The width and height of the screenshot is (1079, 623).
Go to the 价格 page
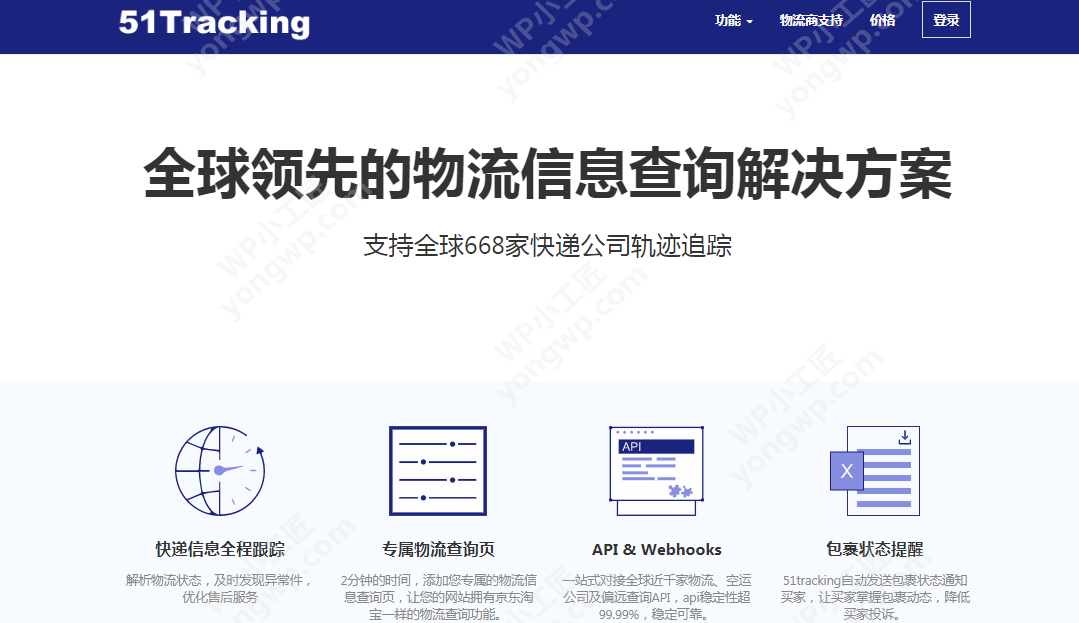[882, 20]
